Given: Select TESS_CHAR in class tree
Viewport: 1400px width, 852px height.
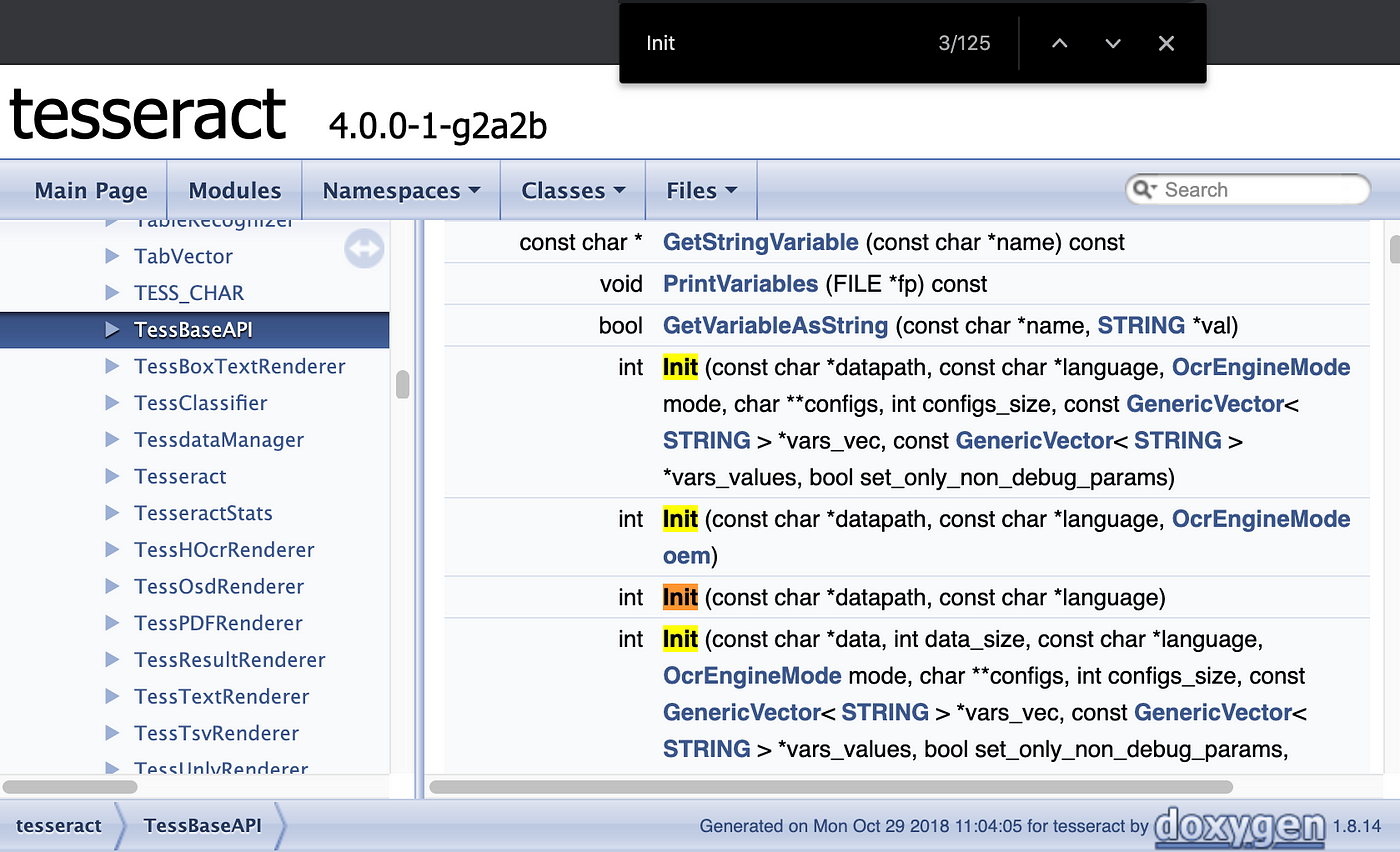Looking at the screenshot, I should [x=189, y=293].
